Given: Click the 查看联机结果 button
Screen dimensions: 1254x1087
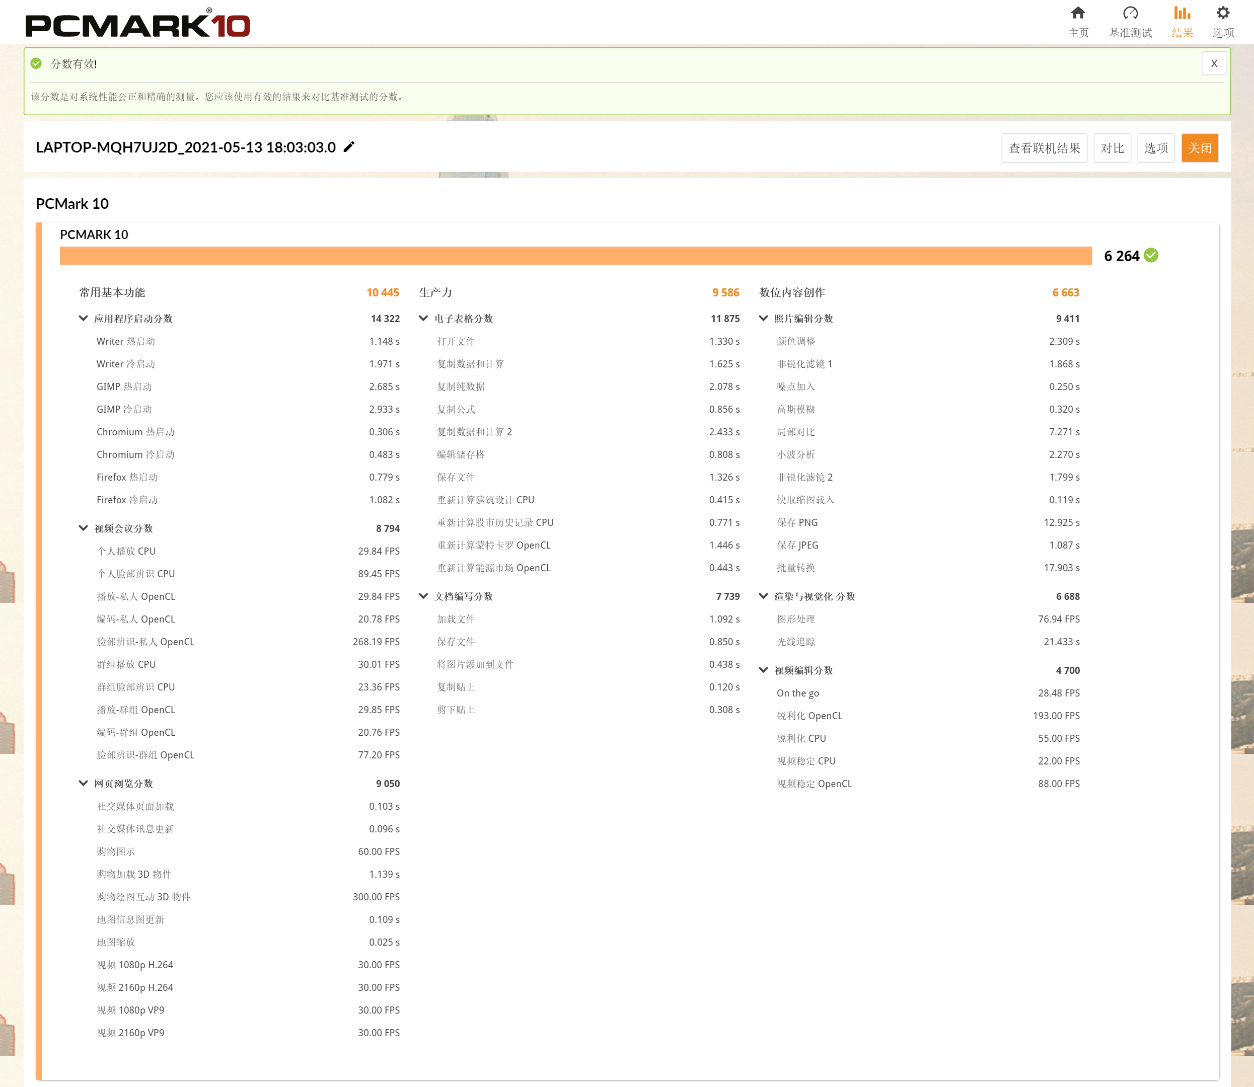Looking at the screenshot, I should [1044, 148].
